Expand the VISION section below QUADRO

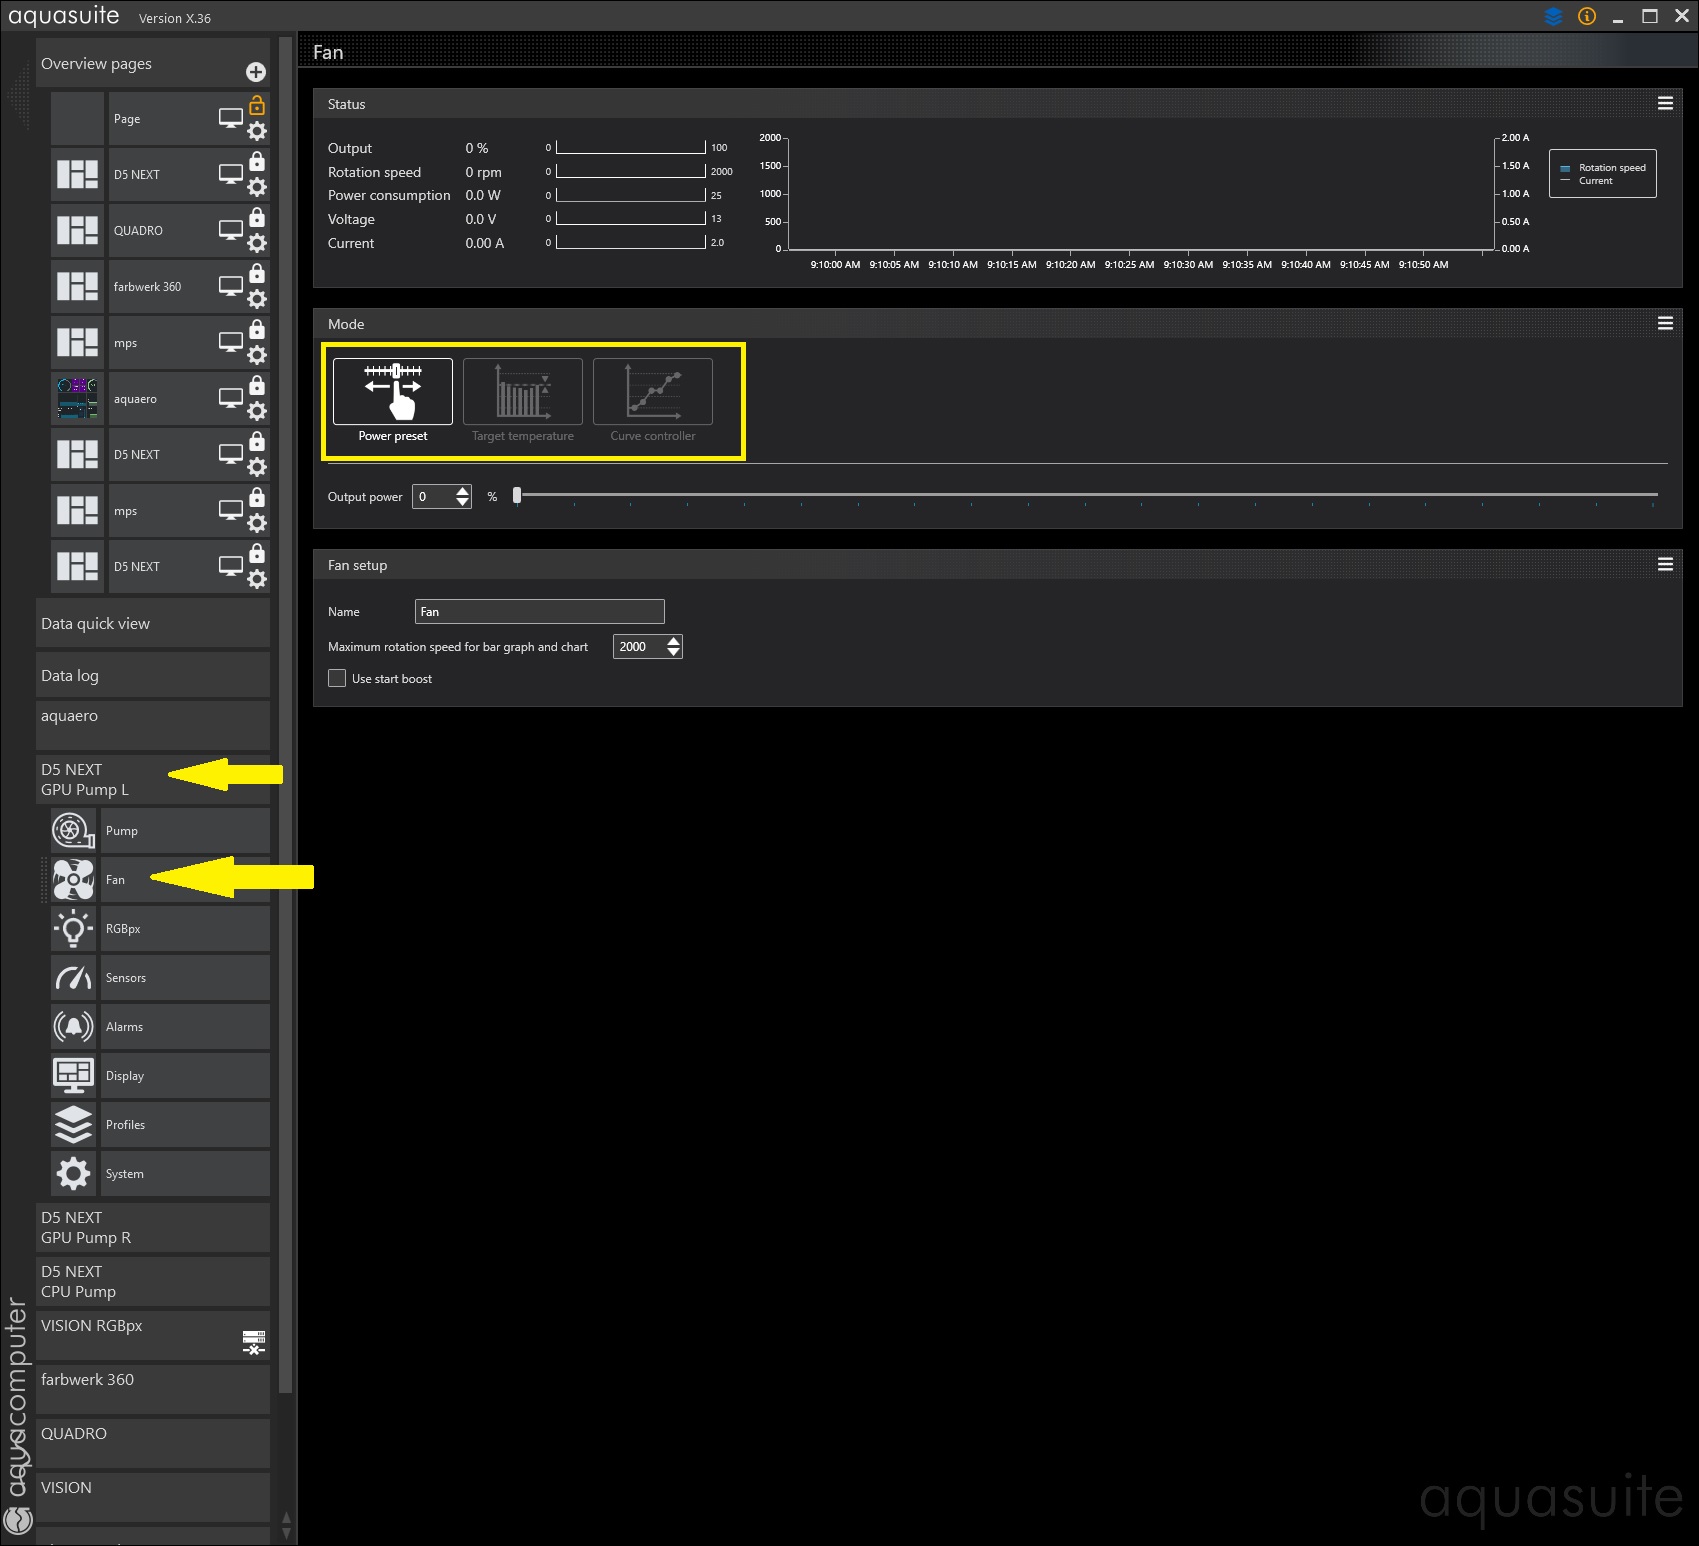click(153, 1498)
